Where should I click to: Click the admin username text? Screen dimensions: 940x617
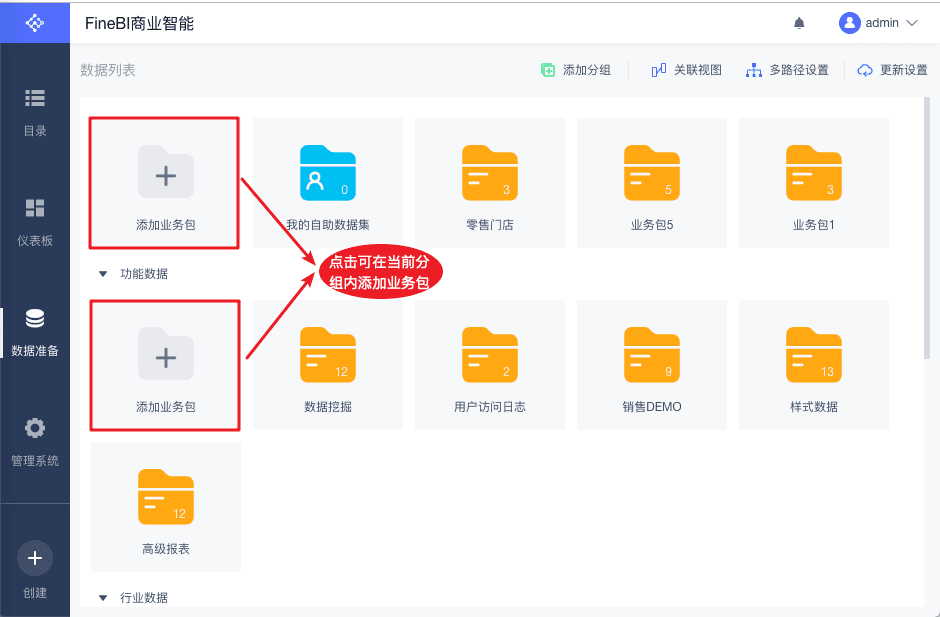click(x=882, y=23)
